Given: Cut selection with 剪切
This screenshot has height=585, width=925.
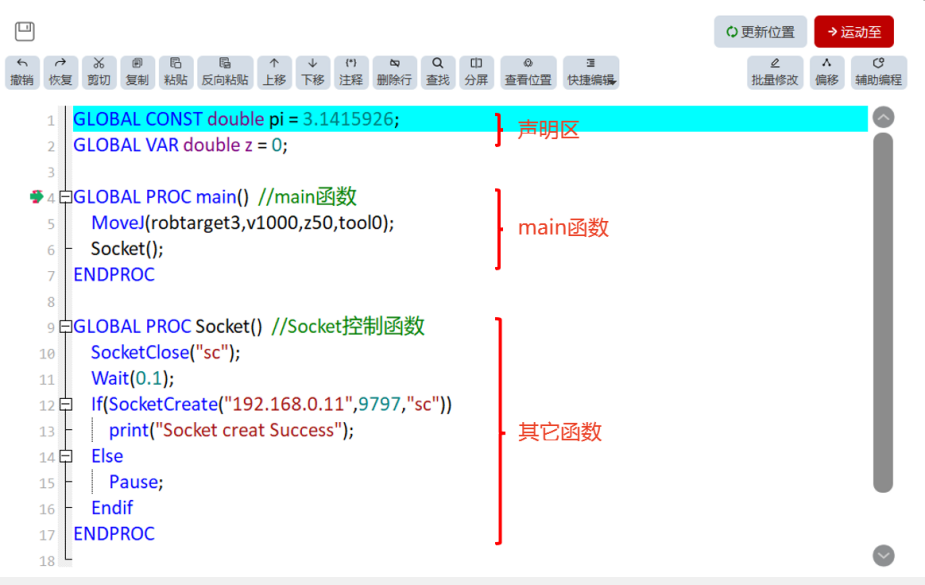Looking at the screenshot, I should (99, 73).
